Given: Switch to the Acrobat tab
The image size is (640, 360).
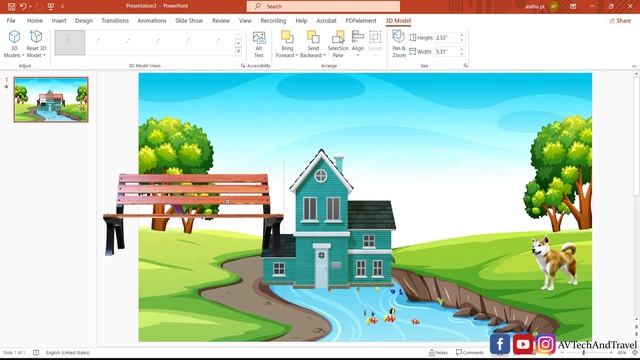Looking at the screenshot, I should click(327, 20).
